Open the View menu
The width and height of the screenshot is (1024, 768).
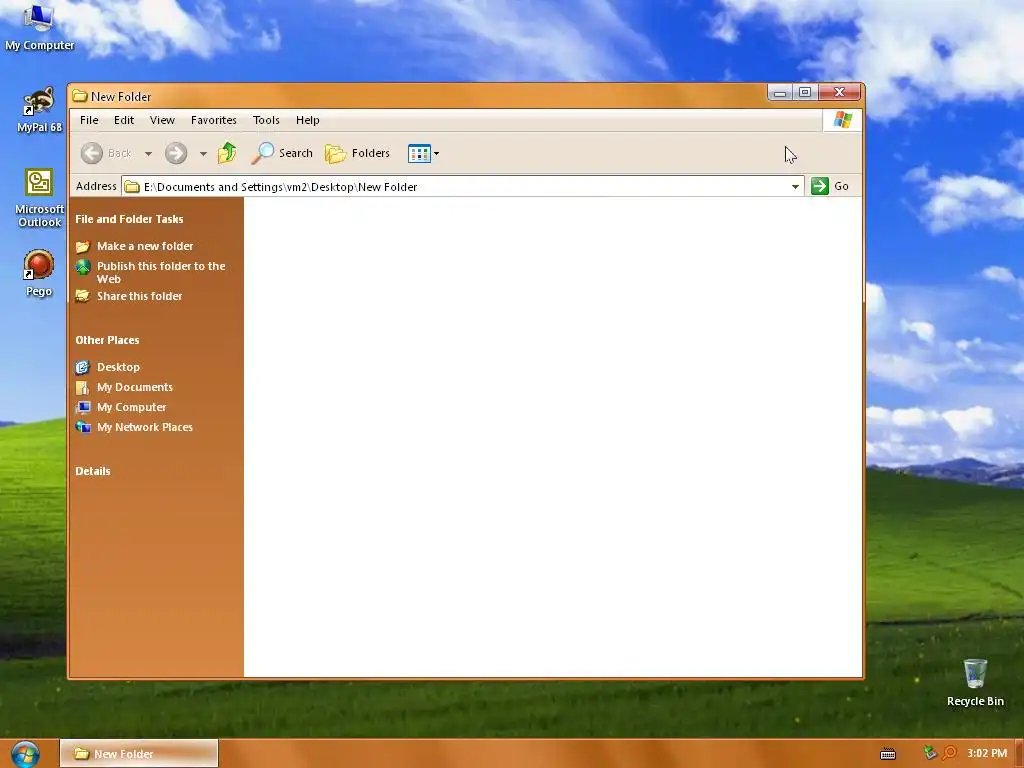point(162,120)
